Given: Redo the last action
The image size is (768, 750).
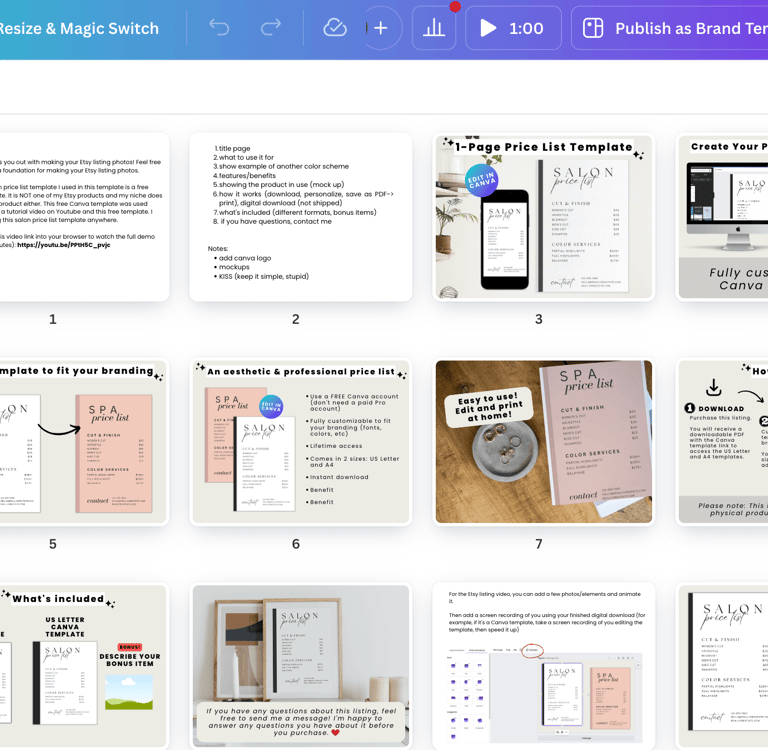Looking at the screenshot, I should (x=270, y=28).
